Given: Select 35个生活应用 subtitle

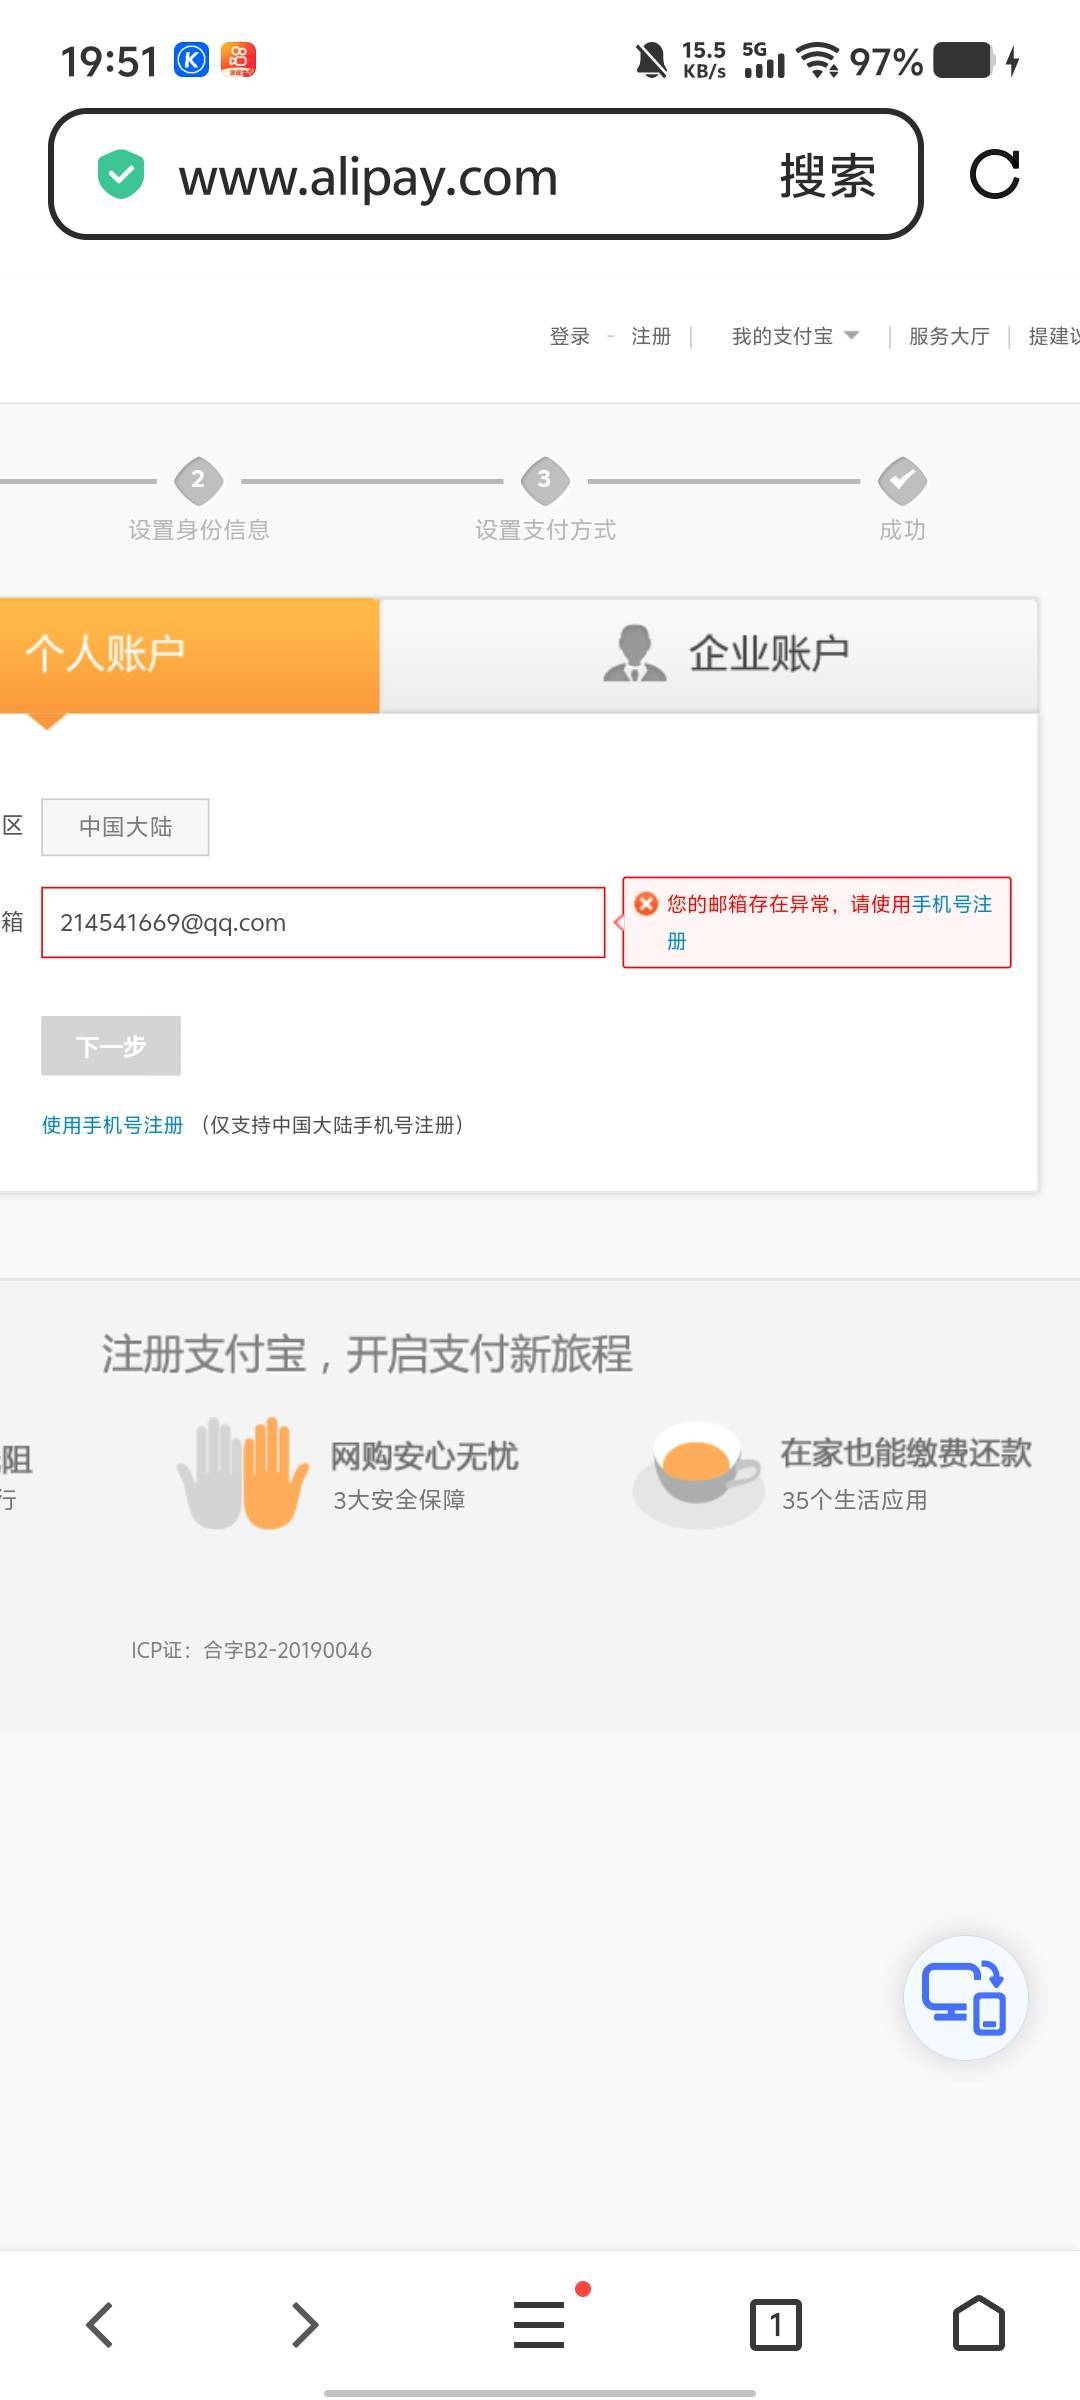Looking at the screenshot, I should 854,1500.
